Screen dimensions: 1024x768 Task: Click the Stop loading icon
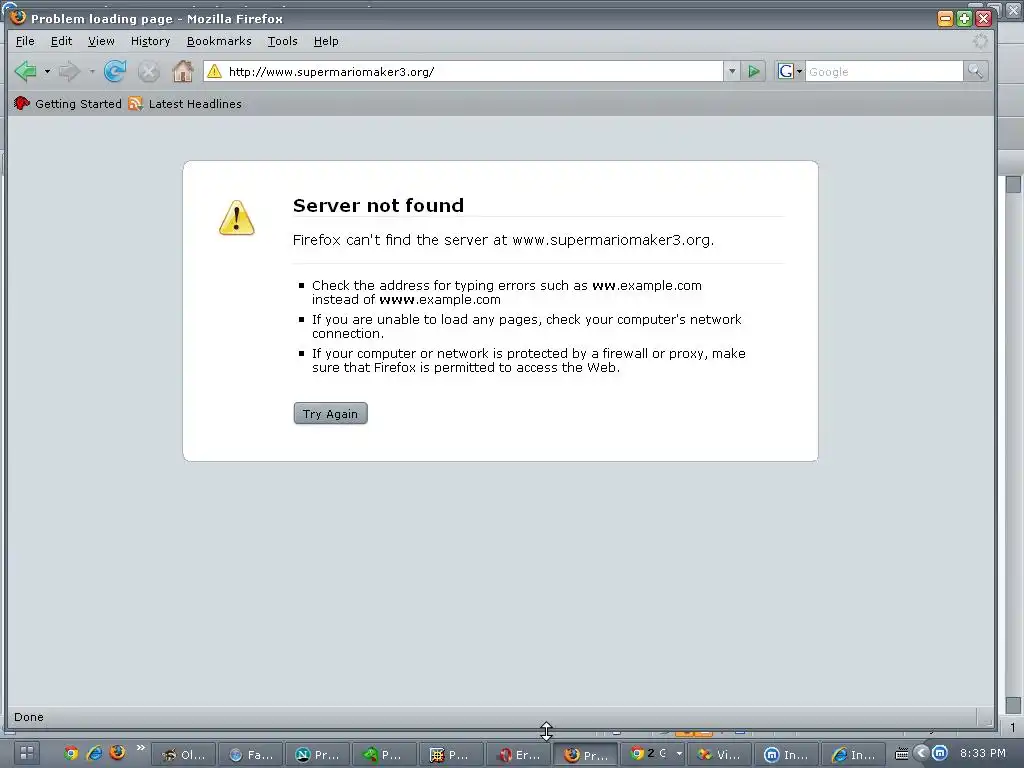pos(149,71)
